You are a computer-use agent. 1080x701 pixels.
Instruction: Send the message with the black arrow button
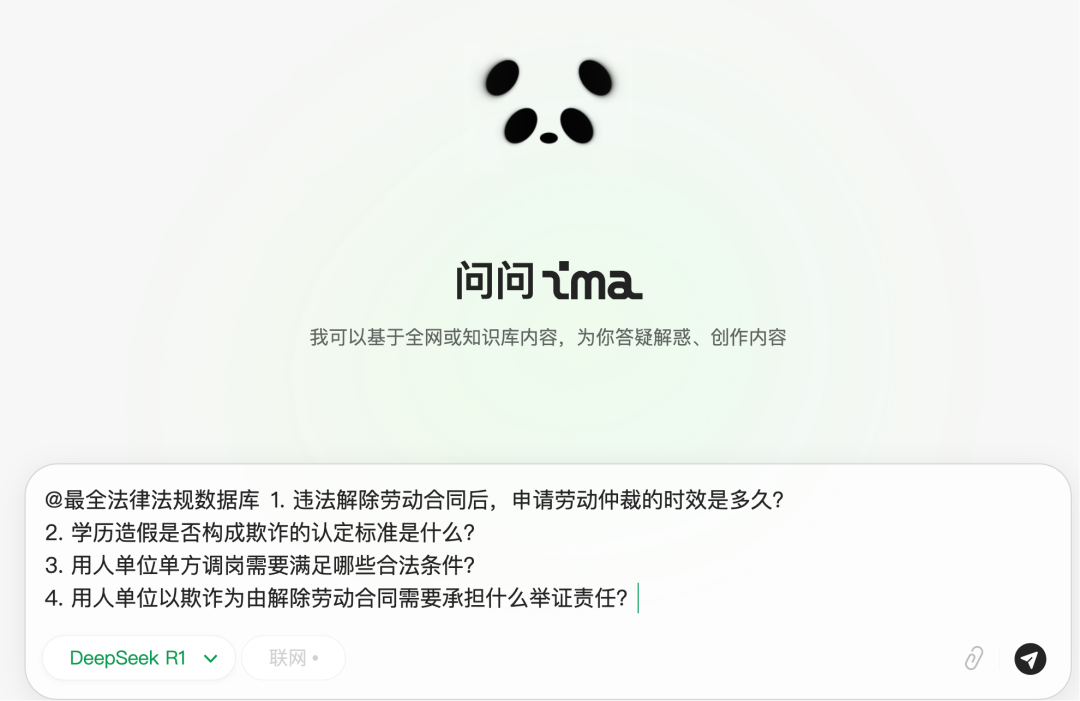click(1030, 659)
